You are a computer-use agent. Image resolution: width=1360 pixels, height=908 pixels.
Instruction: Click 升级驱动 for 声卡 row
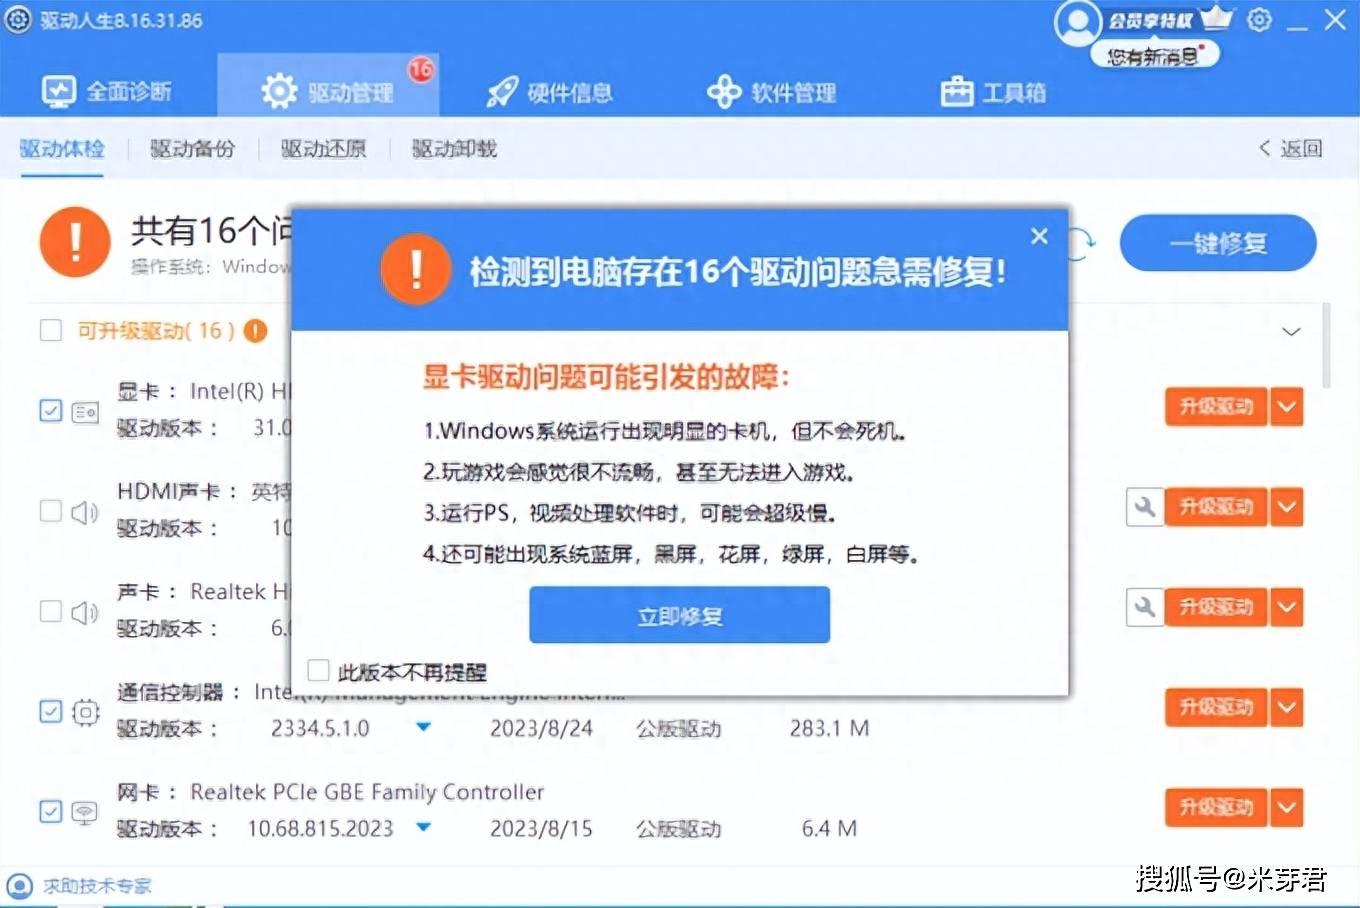tap(1216, 607)
